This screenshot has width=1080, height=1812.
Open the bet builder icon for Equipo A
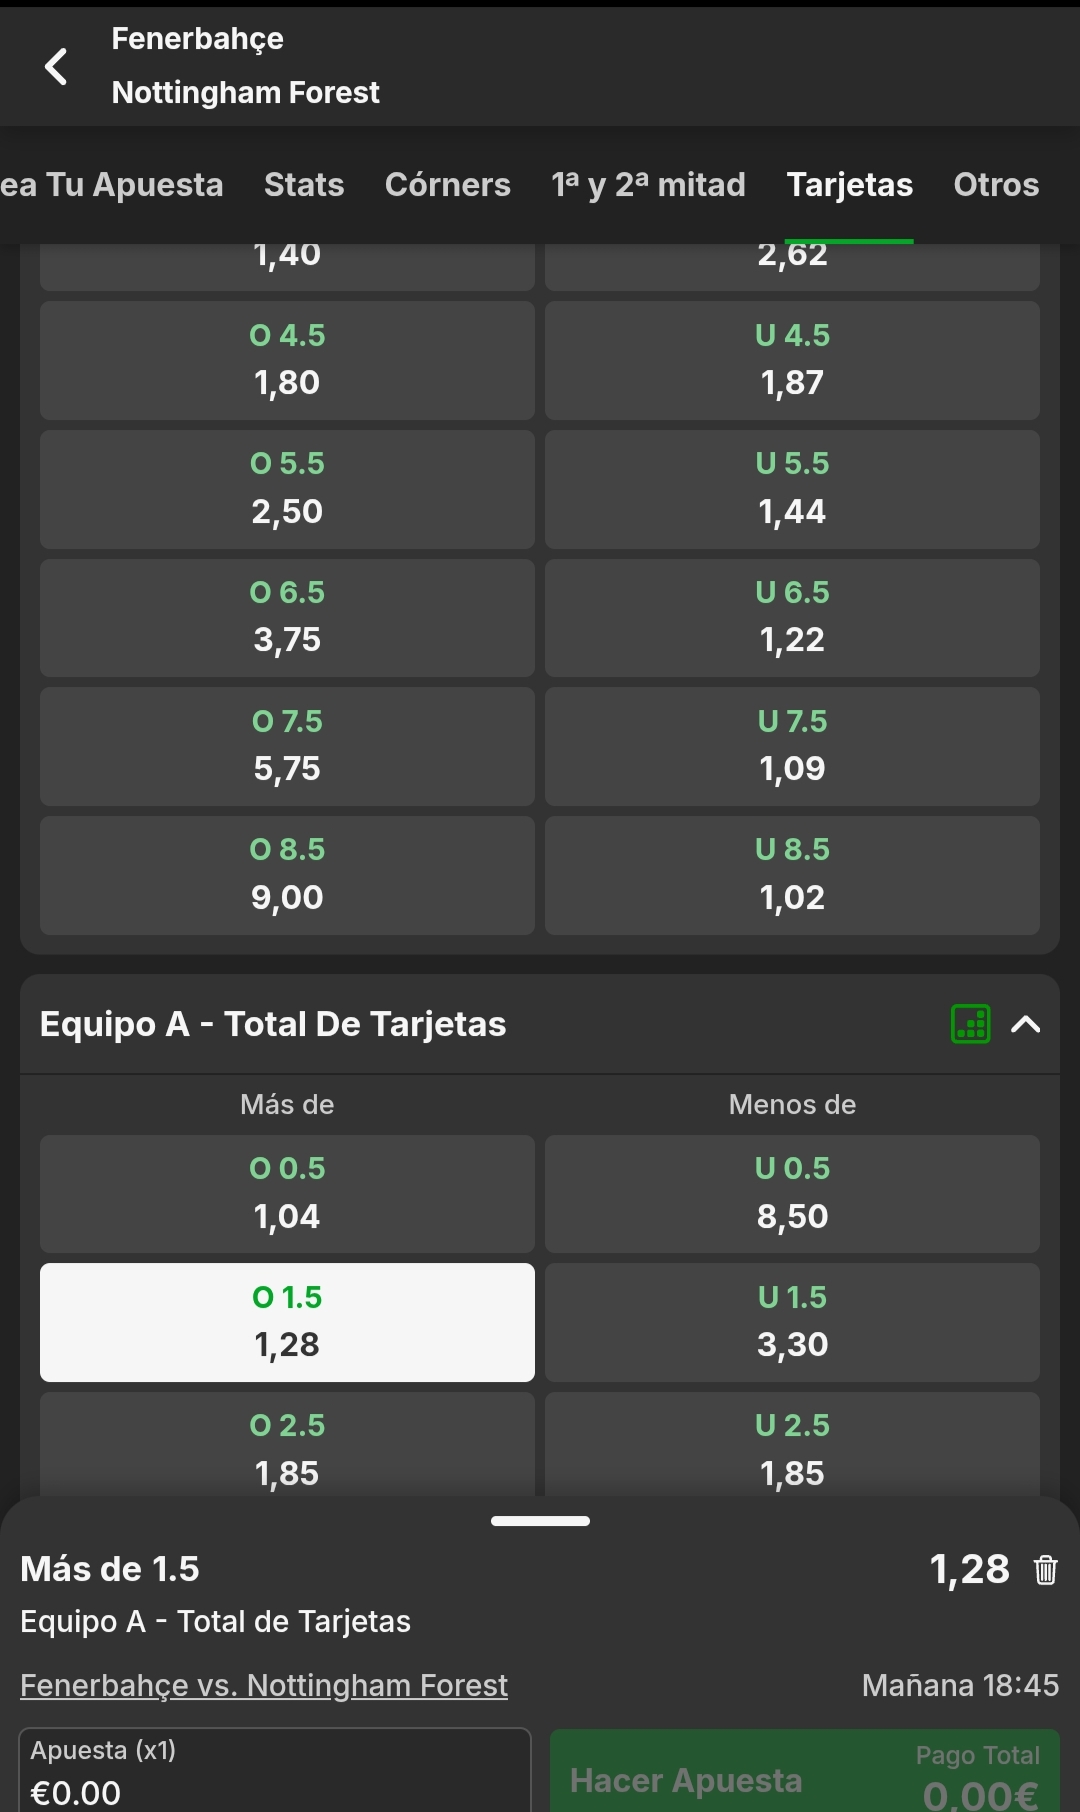970,1024
